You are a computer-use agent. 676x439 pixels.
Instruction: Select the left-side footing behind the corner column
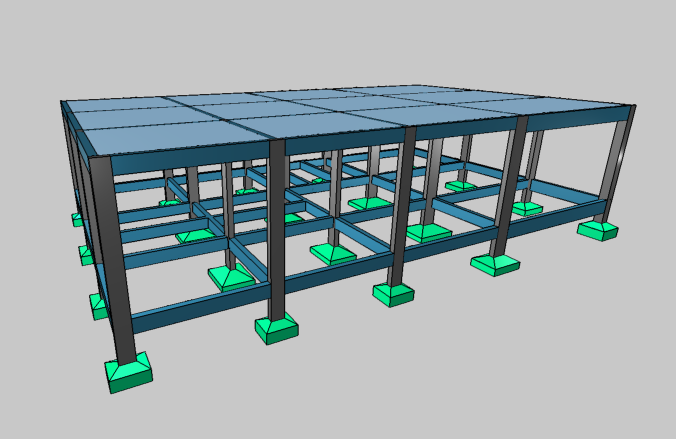click(x=98, y=305)
